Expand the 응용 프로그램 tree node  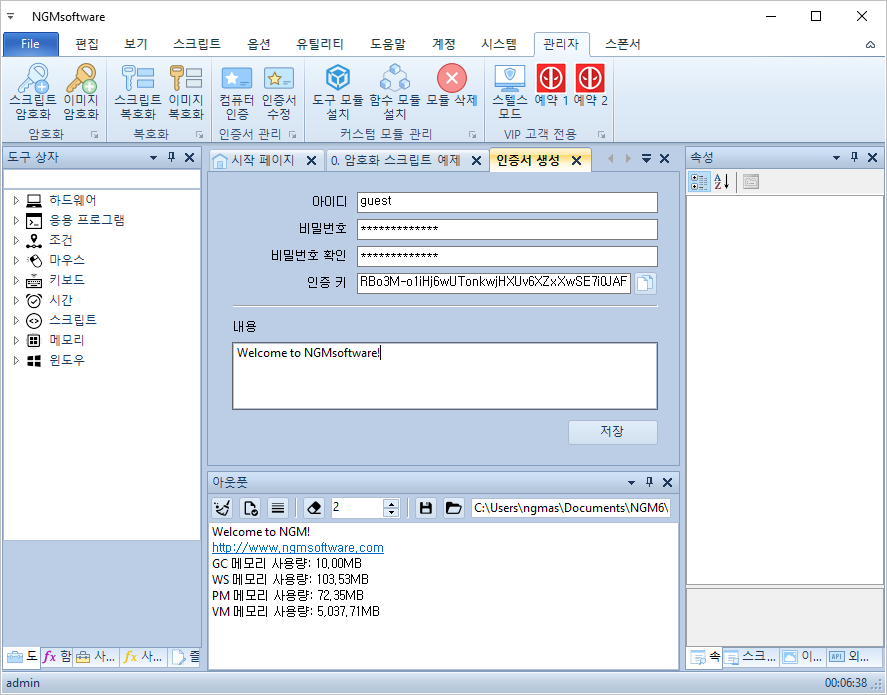click(16, 221)
